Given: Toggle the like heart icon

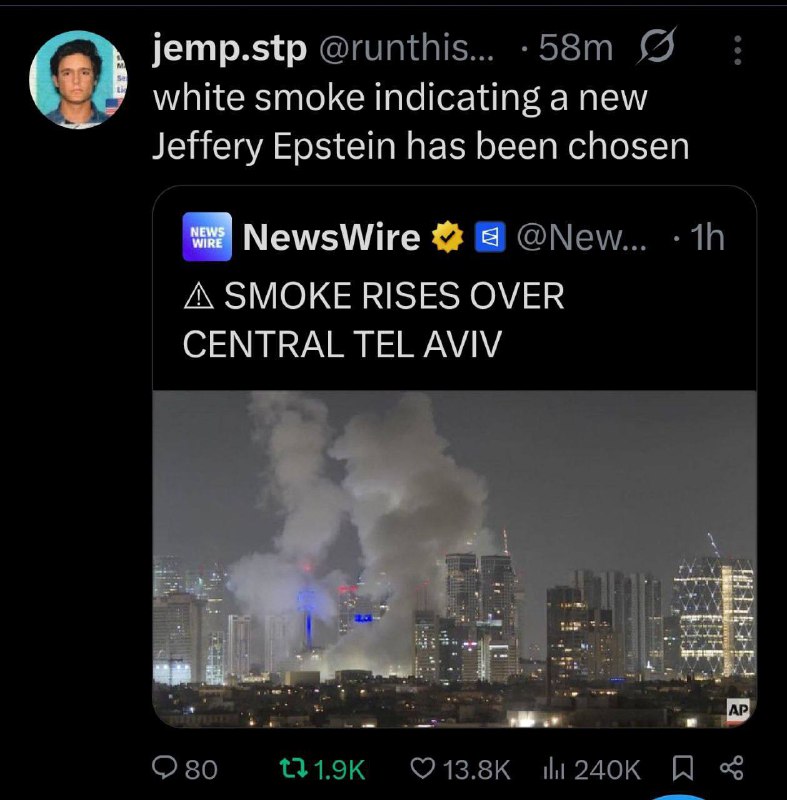Looking at the screenshot, I should coord(423,768).
